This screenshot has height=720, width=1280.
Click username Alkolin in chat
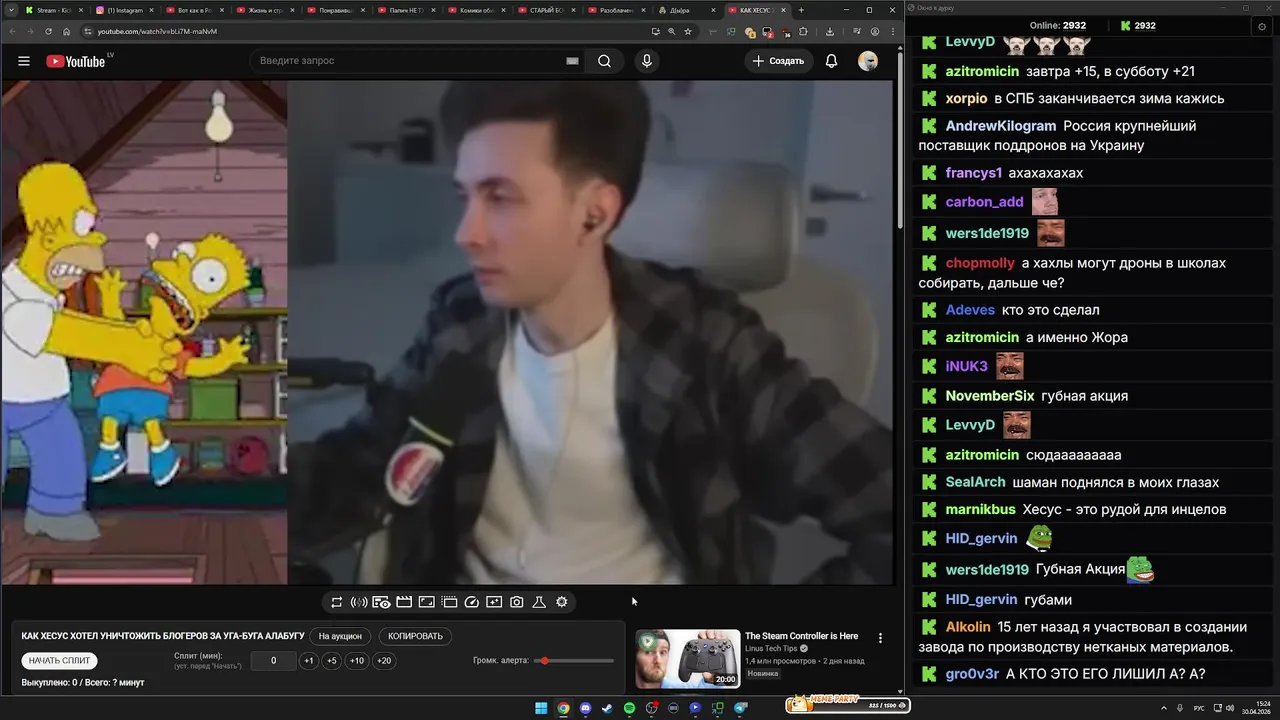(x=968, y=628)
